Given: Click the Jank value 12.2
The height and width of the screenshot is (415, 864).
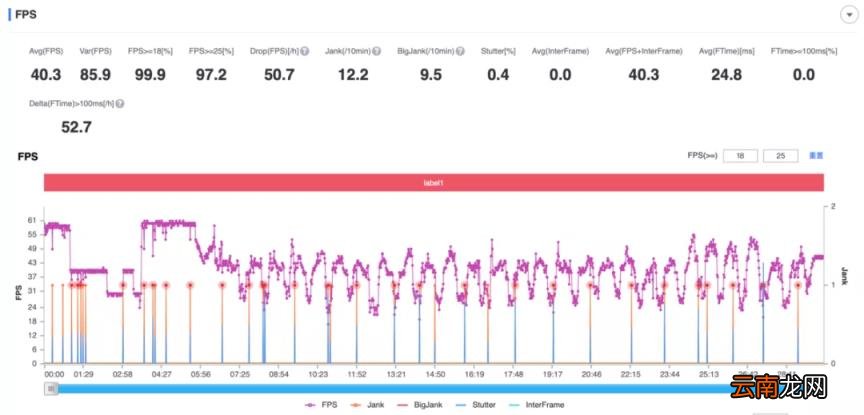Looking at the screenshot, I should (x=353, y=75).
